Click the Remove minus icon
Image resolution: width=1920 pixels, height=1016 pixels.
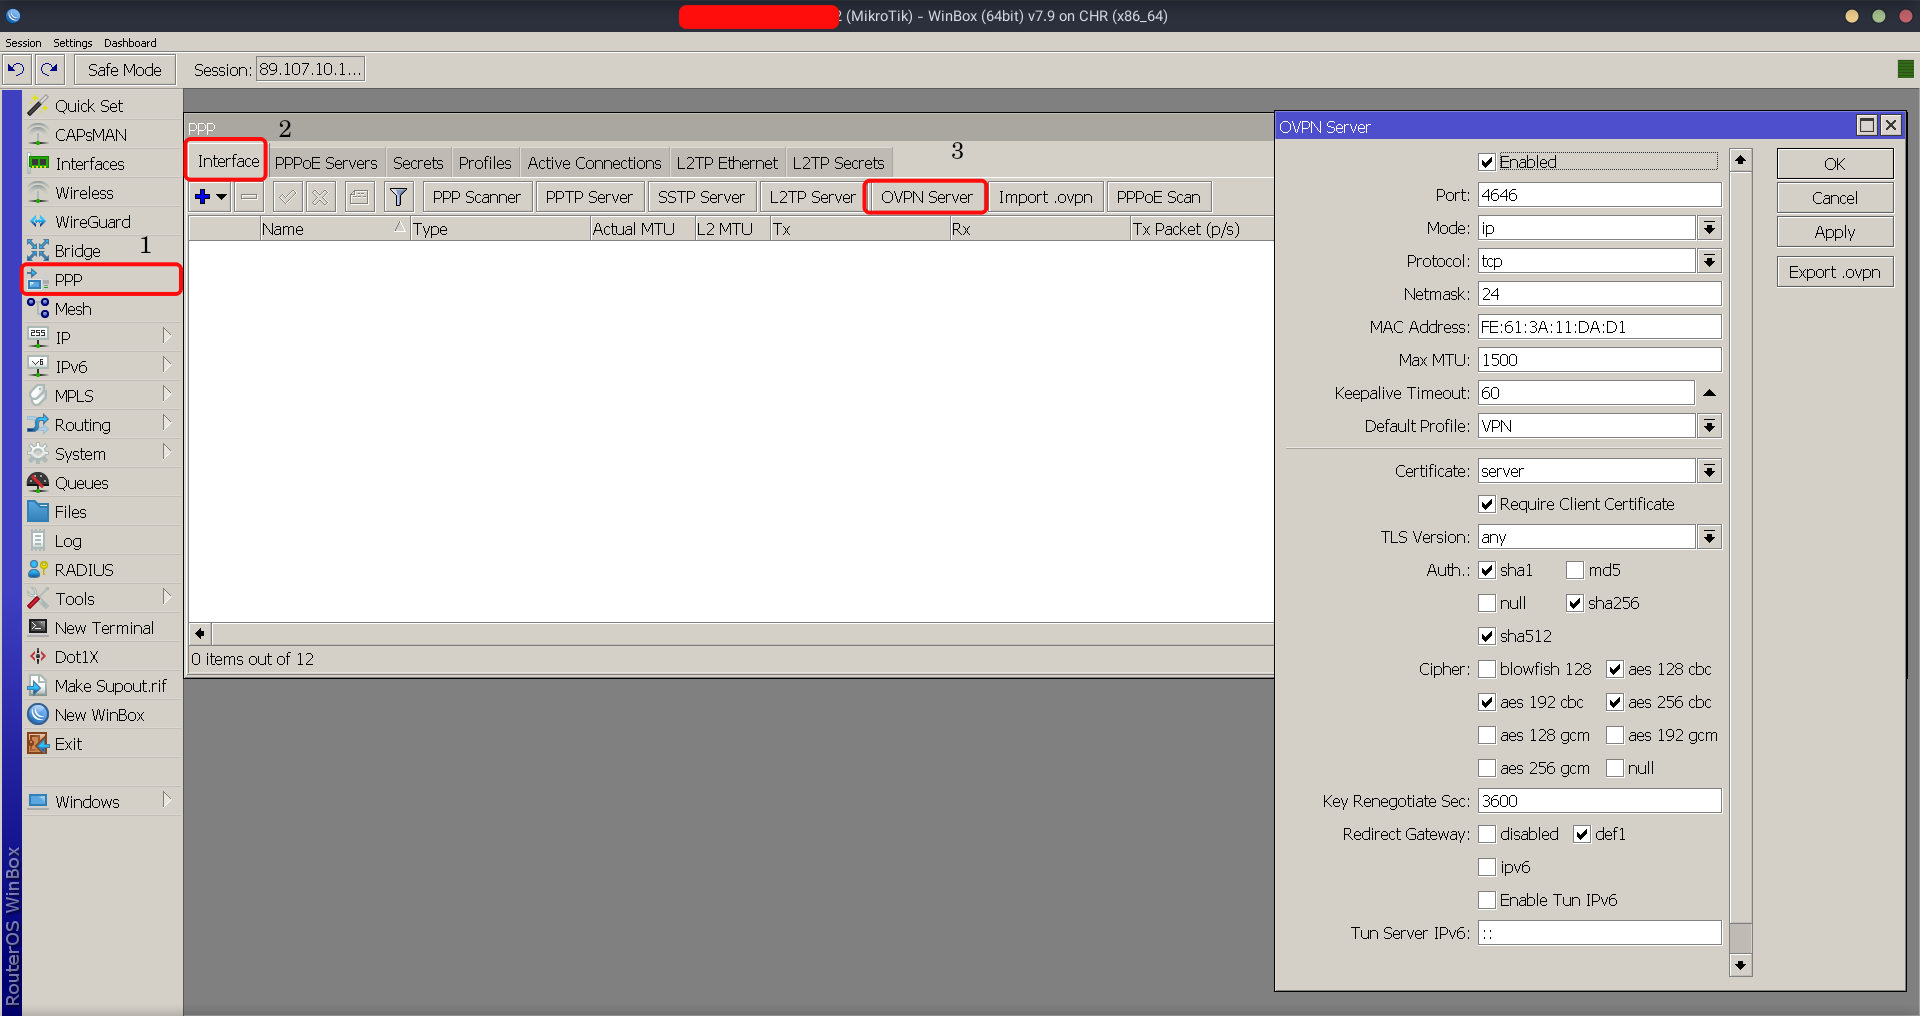tap(249, 197)
